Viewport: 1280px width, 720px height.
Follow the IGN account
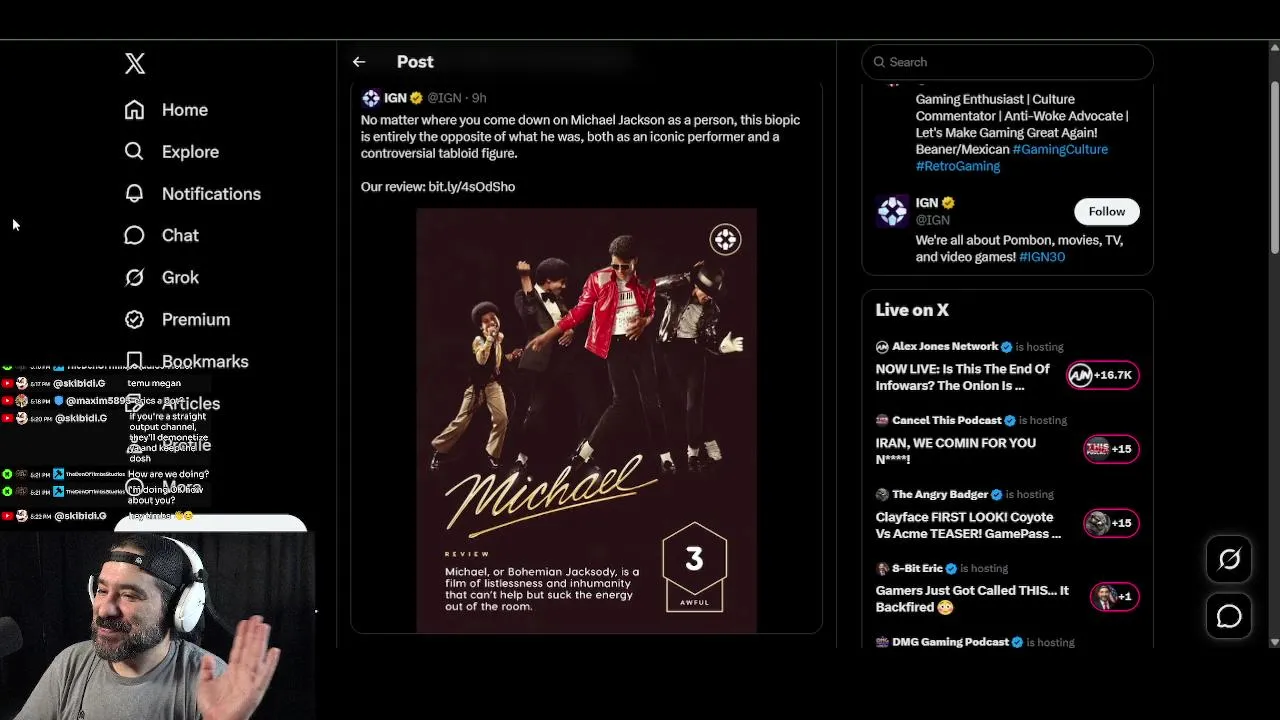(x=1106, y=211)
